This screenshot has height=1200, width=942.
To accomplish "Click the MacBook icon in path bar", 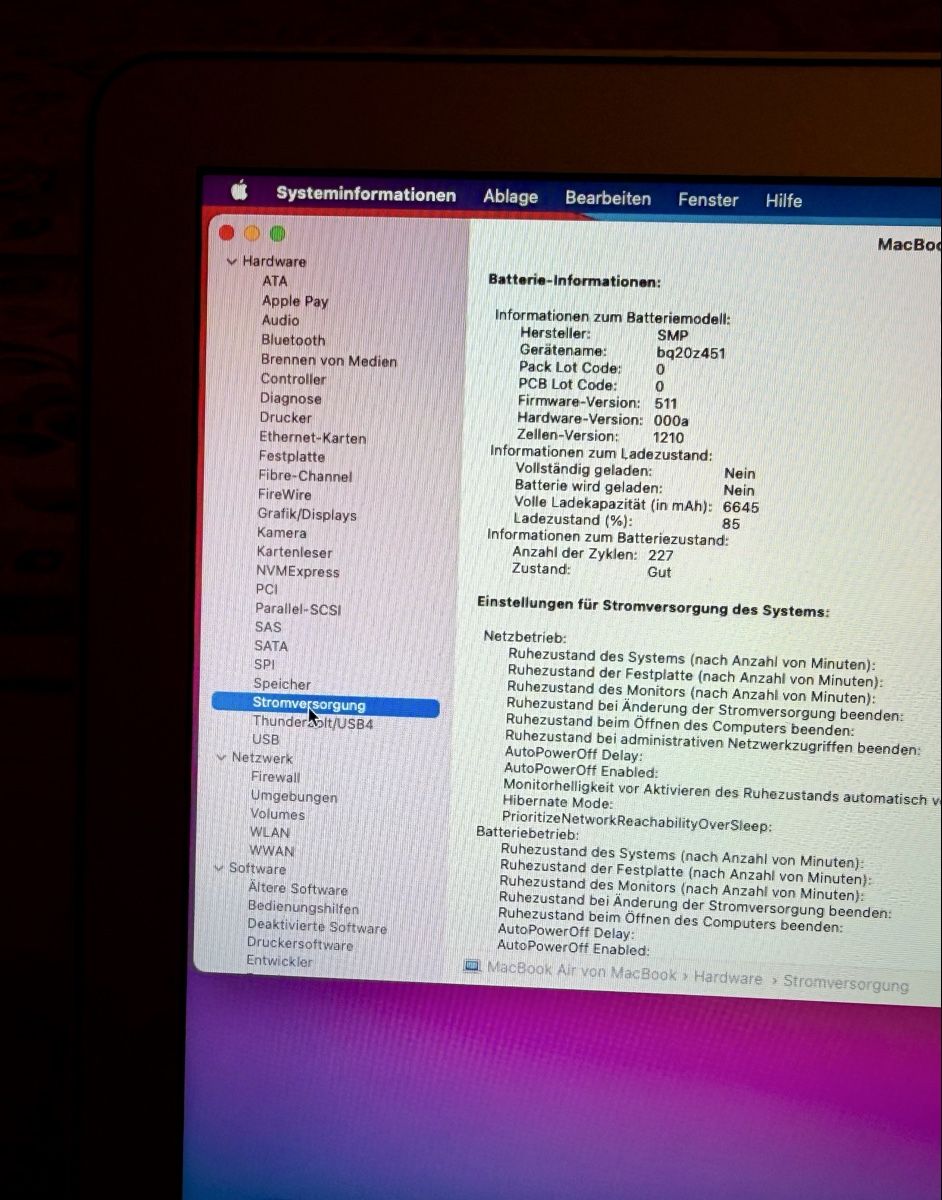I will 473,966.
